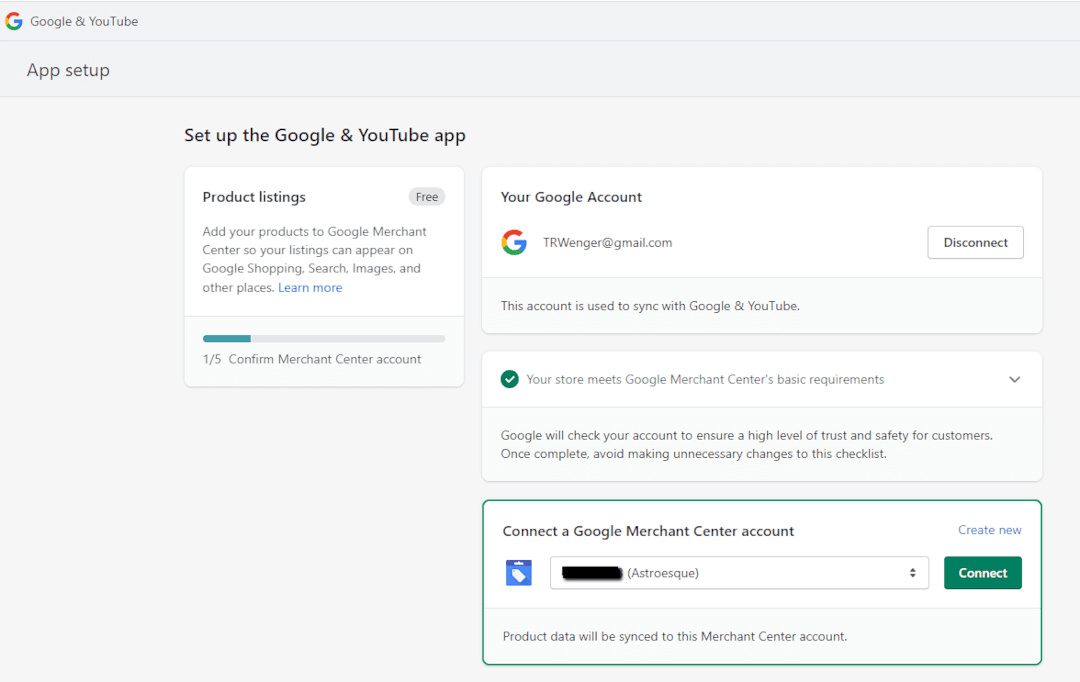The height and width of the screenshot is (682, 1080).
Task: Click the TRWenger@gmail.com email text
Action: (x=607, y=242)
